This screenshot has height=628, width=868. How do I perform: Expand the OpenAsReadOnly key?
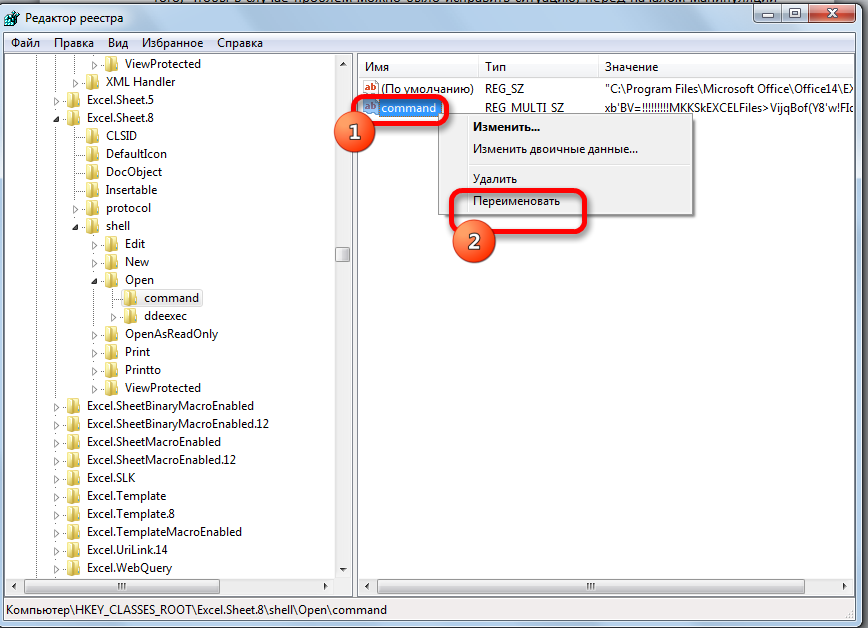(94, 334)
